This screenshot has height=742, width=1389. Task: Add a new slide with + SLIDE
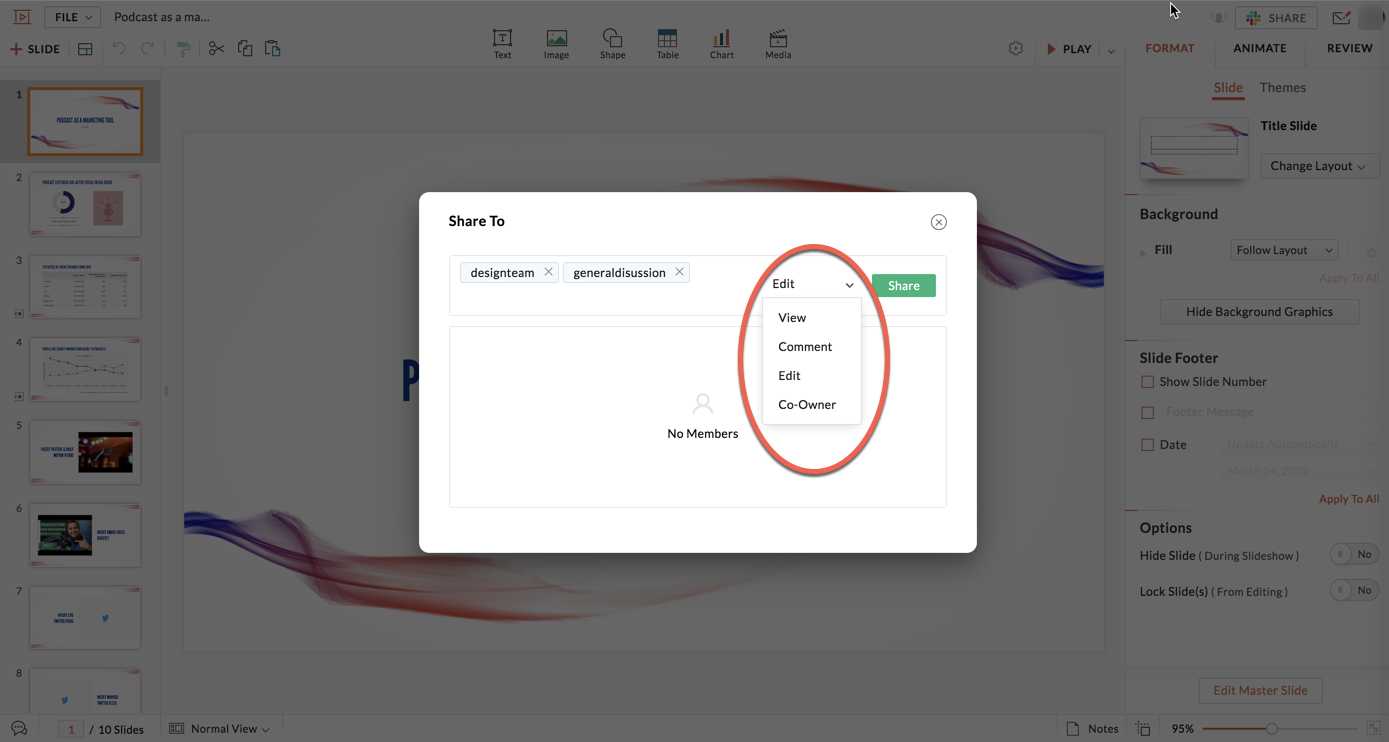coord(35,49)
